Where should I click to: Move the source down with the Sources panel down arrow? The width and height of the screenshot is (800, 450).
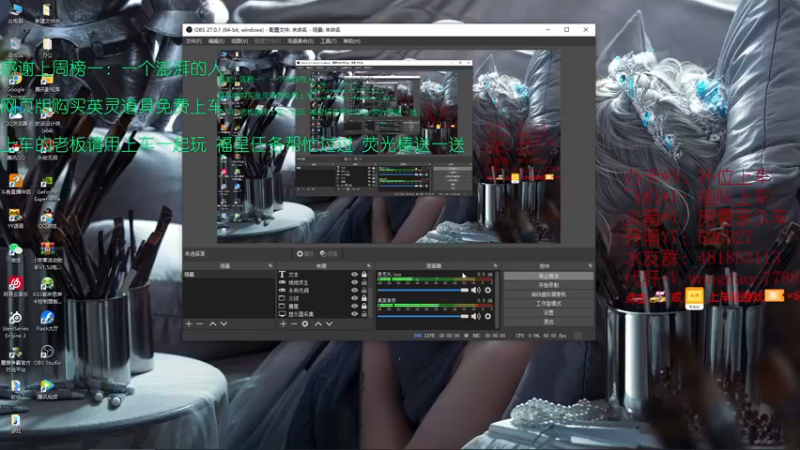(329, 324)
